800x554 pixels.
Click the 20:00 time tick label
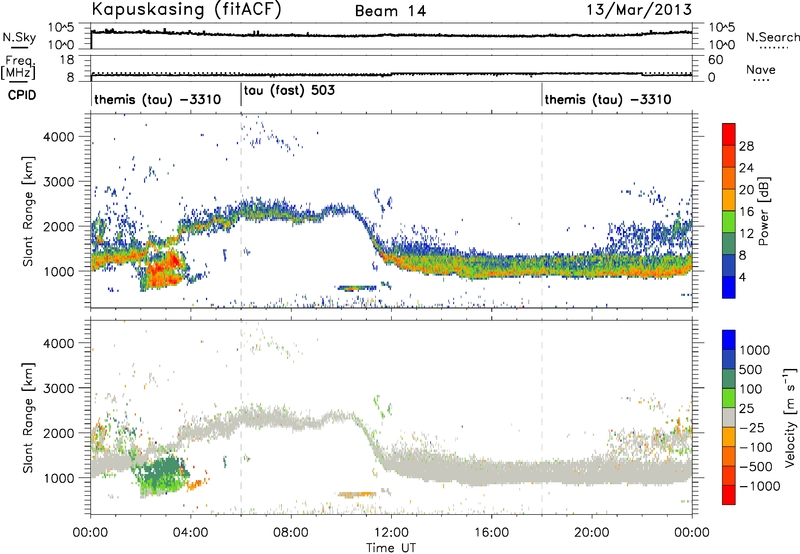(x=592, y=533)
